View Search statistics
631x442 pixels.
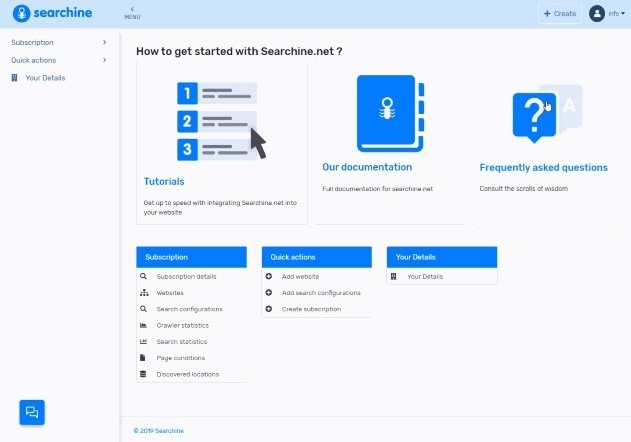pos(182,341)
